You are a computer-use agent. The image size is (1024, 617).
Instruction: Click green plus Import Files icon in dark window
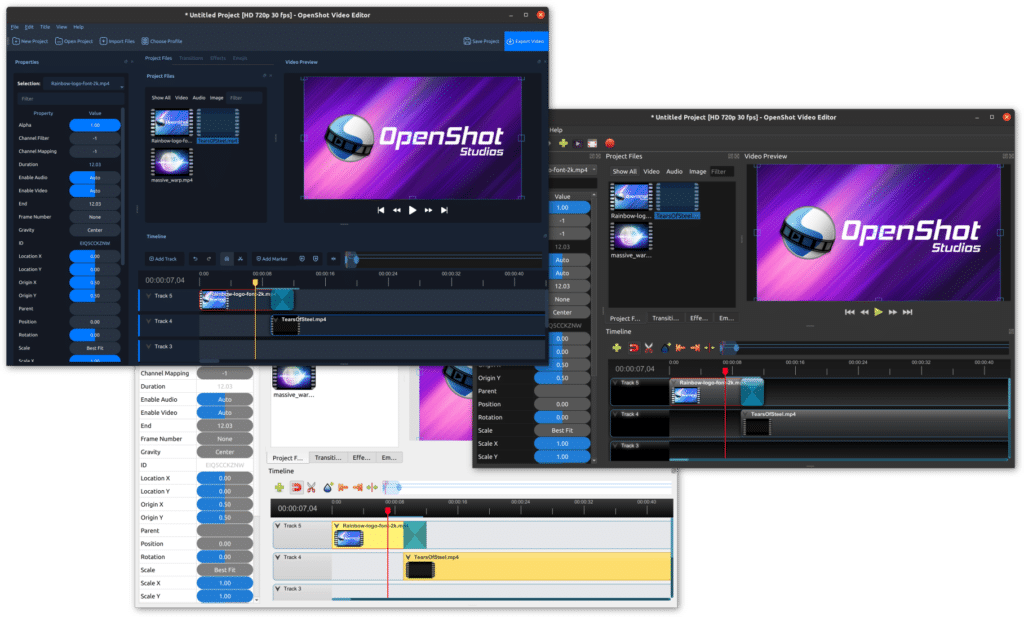pyautogui.click(x=563, y=143)
